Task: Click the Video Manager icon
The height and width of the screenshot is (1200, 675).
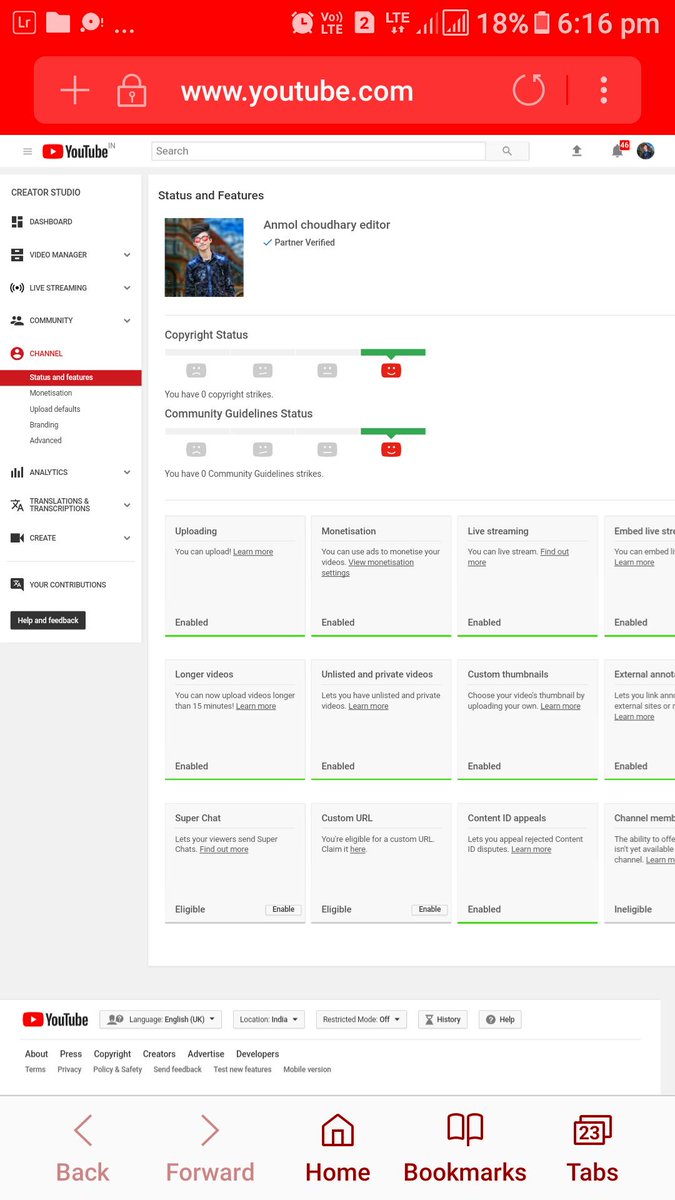Action: pos(17,255)
